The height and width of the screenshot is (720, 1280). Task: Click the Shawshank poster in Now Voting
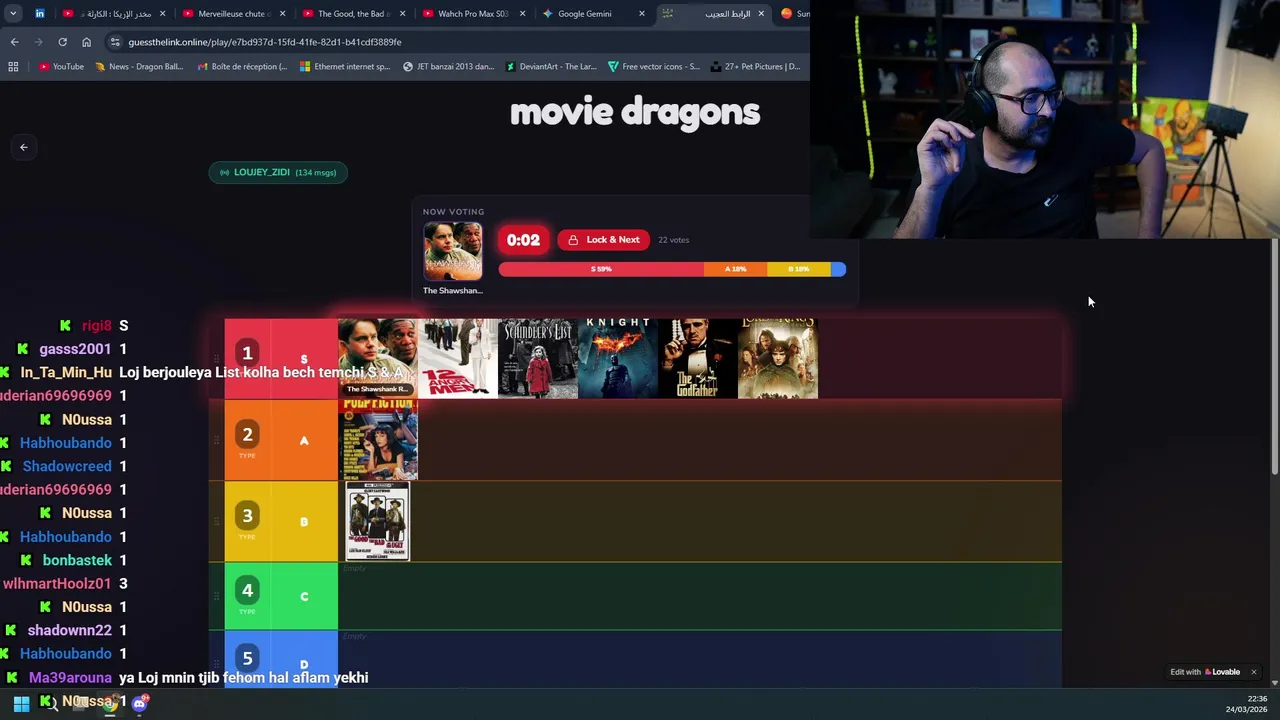453,251
